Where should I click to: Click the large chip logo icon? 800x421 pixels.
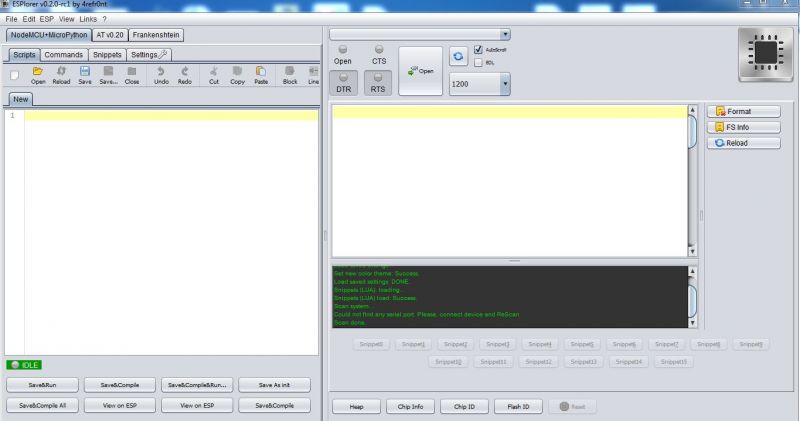tap(765, 54)
